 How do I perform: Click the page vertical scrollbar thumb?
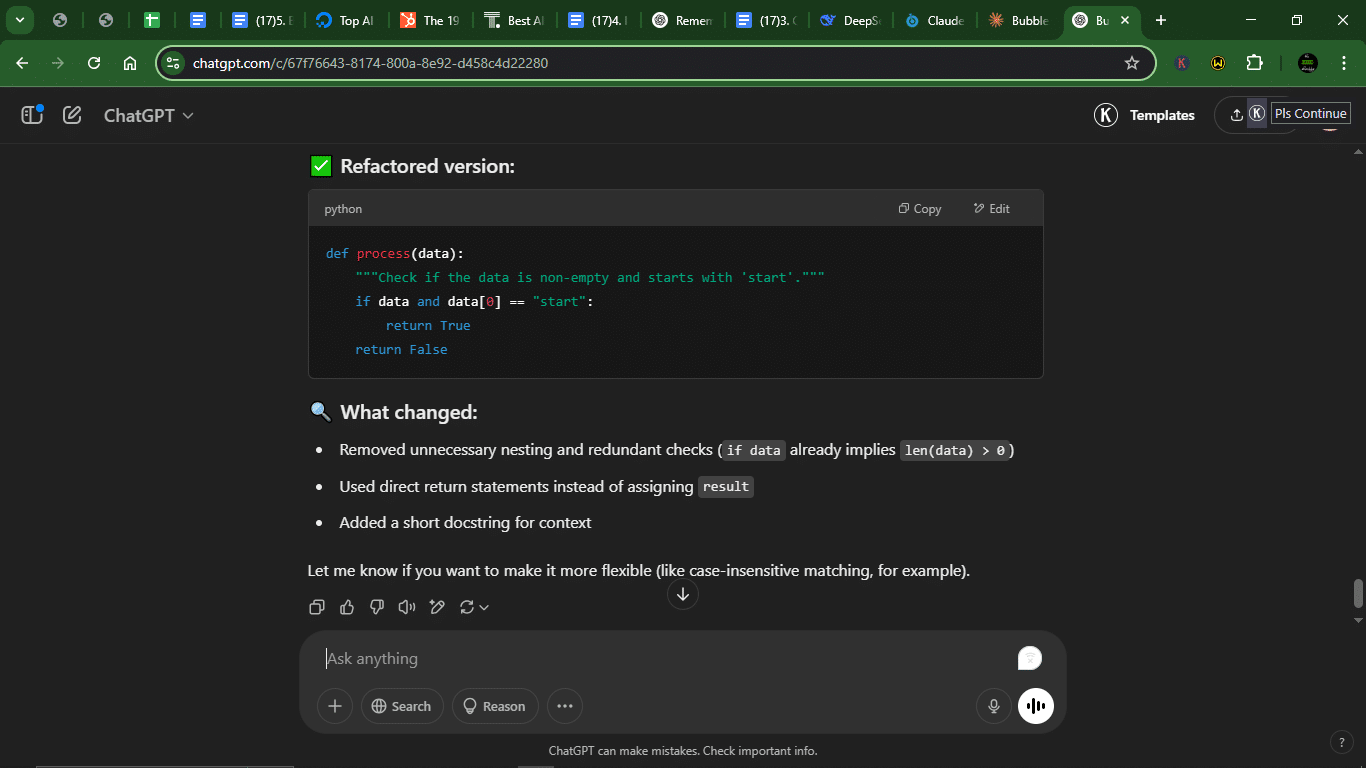[1358, 593]
